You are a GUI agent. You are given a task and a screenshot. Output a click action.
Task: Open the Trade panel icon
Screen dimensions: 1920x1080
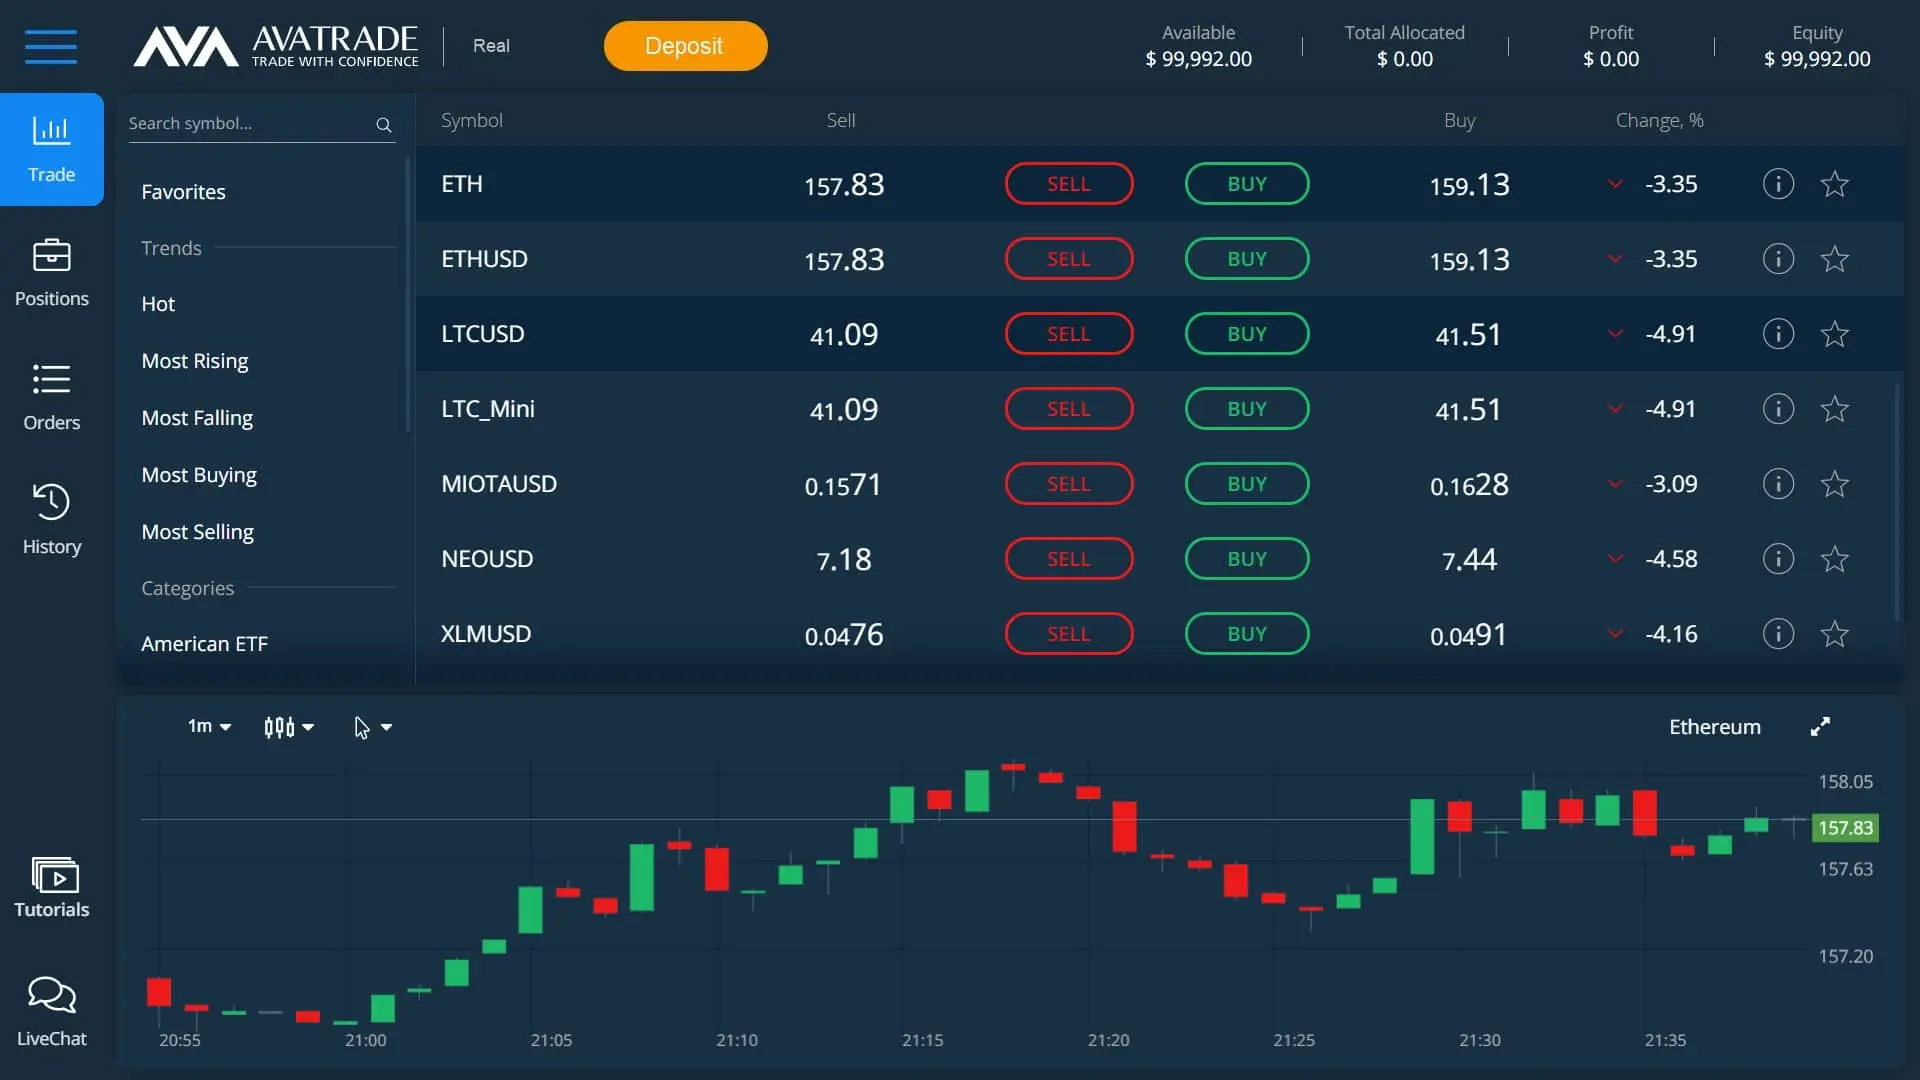coord(51,148)
